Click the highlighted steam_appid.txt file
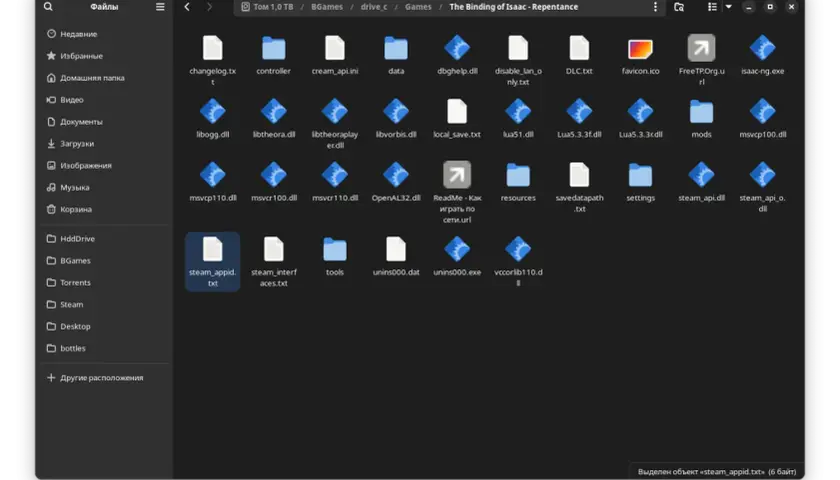This screenshot has height=480, width=840. click(213, 261)
